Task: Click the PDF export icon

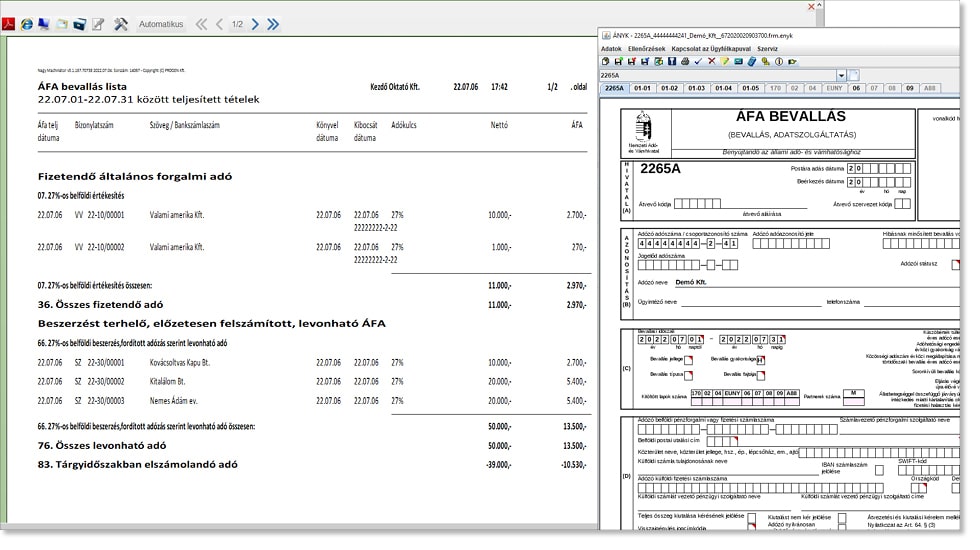Action: [x=8, y=24]
